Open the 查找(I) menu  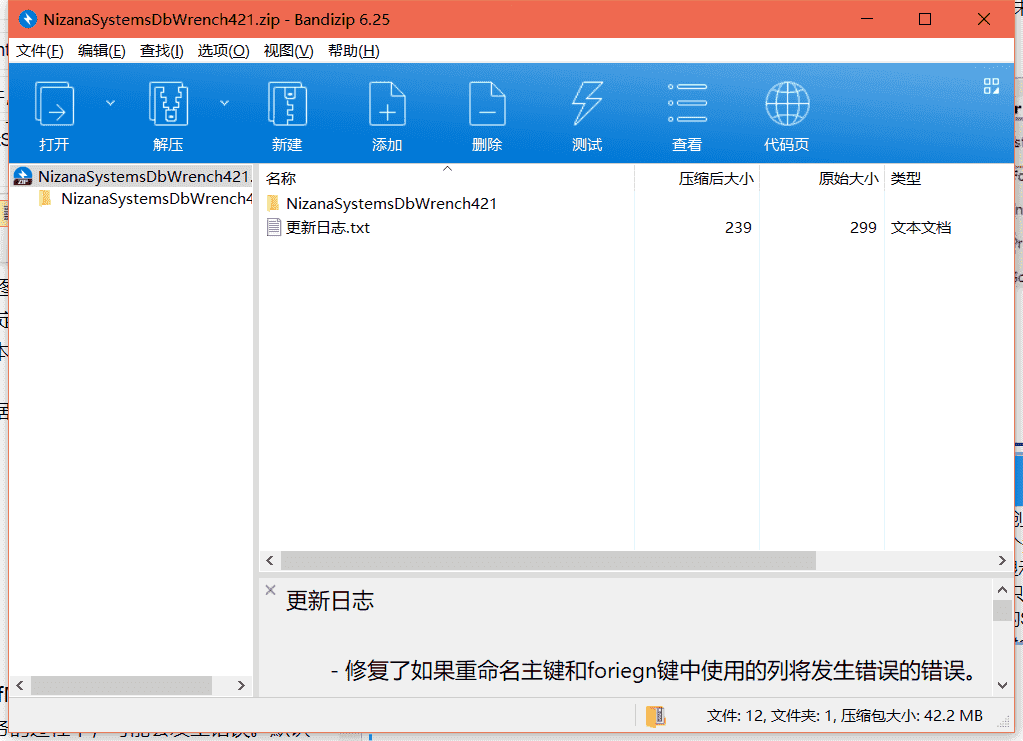click(x=161, y=51)
